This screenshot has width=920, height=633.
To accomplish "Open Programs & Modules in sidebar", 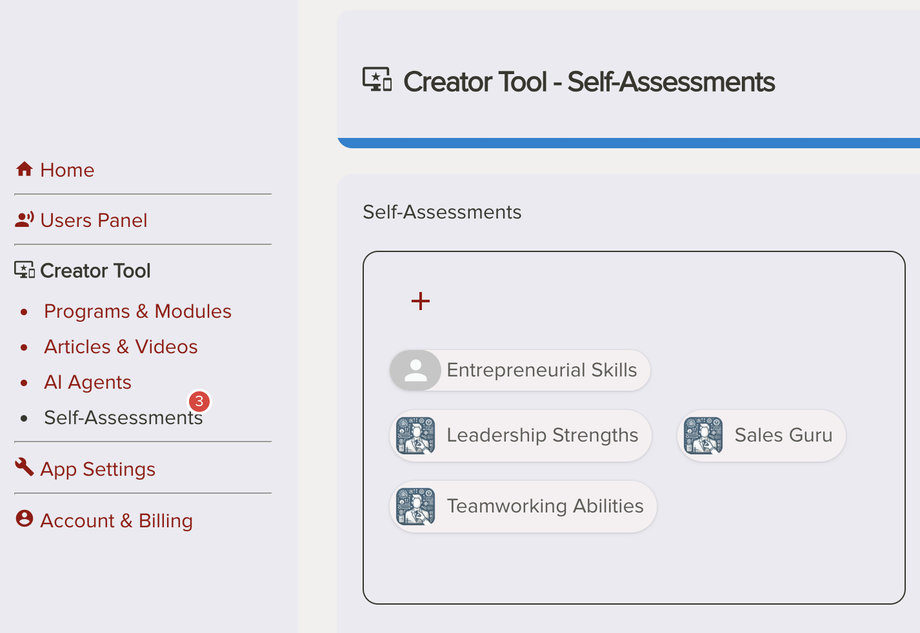I will click(x=137, y=311).
